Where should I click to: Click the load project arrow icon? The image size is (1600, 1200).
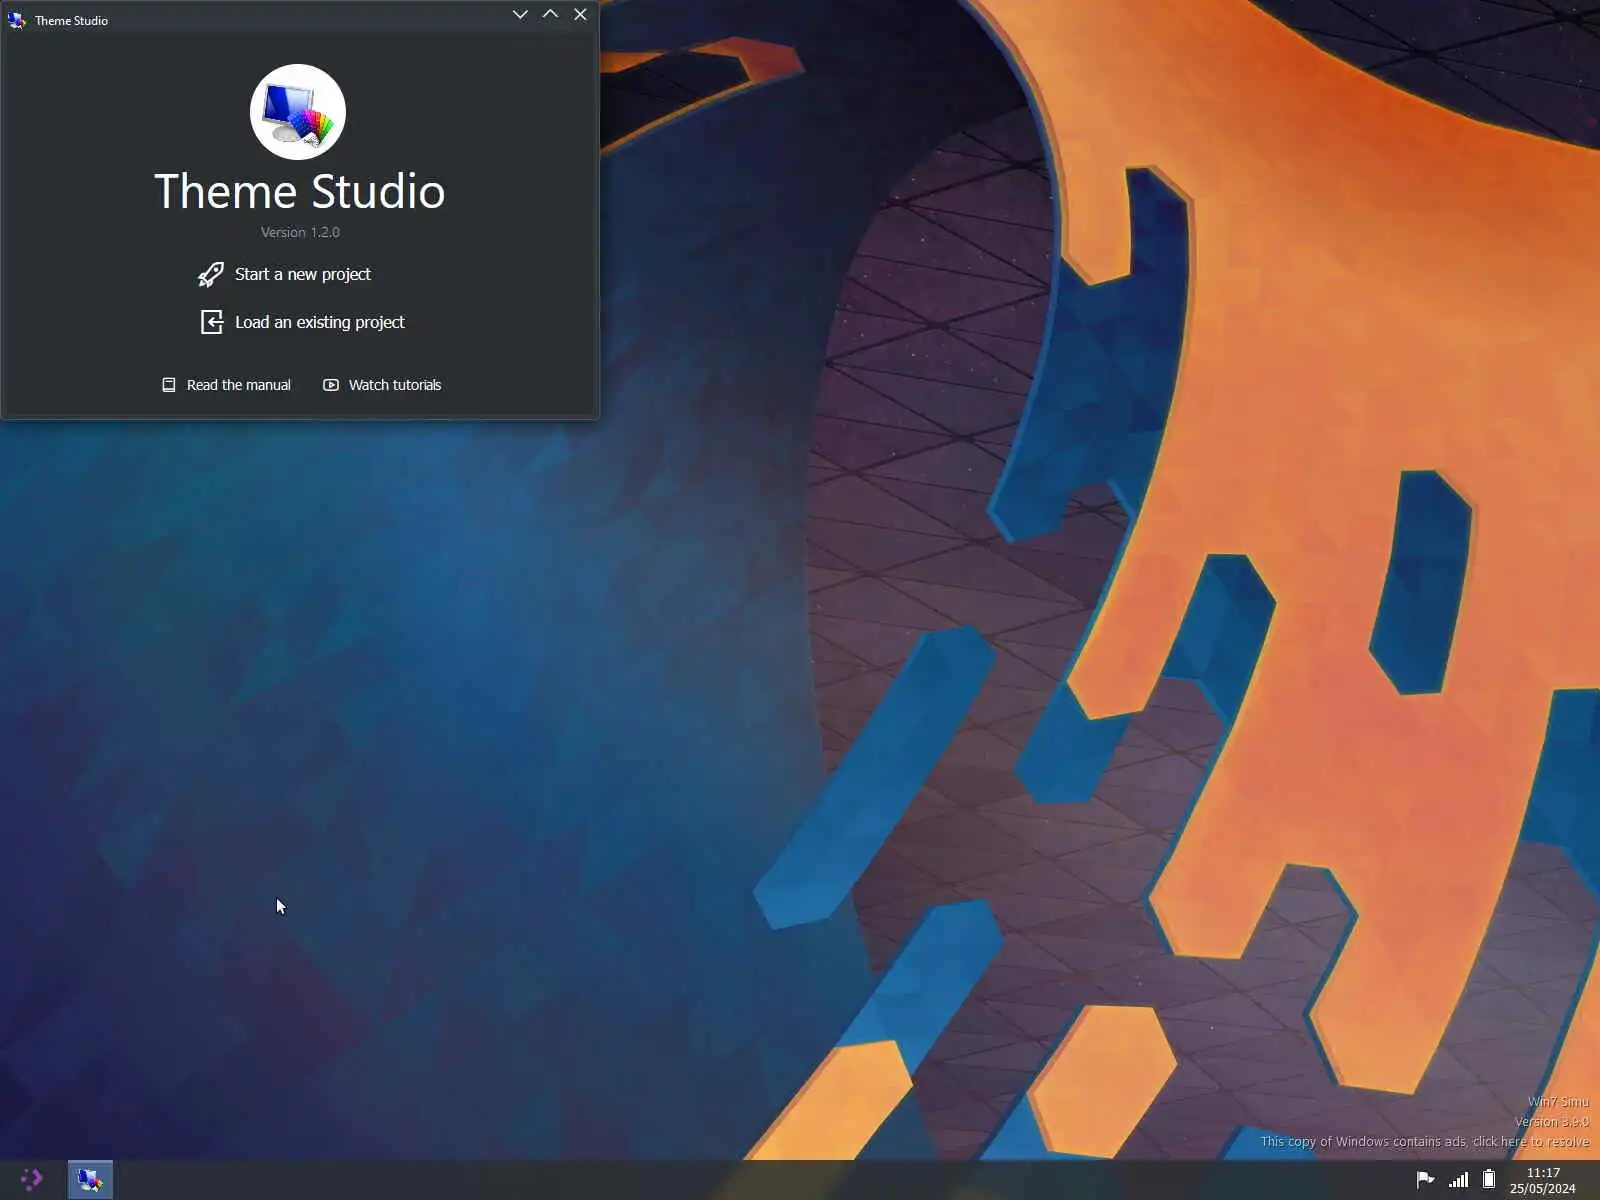[x=211, y=322]
